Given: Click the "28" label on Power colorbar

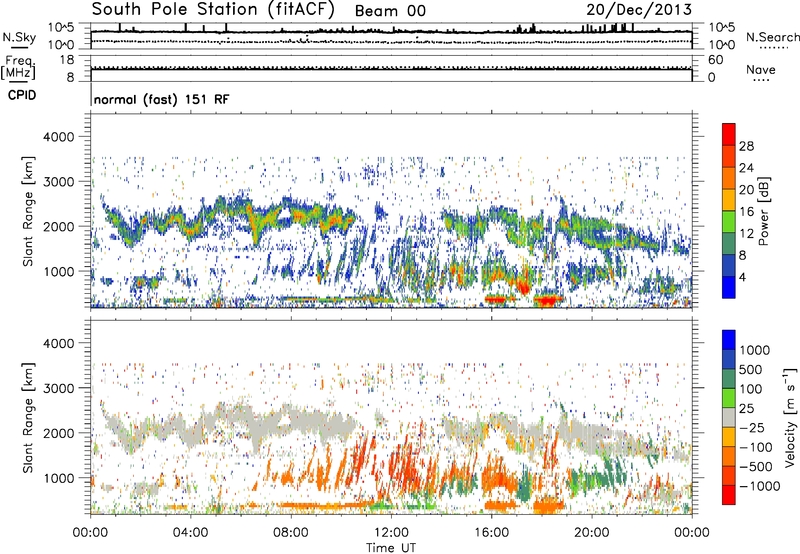Looking at the screenshot, I should point(746,146).
